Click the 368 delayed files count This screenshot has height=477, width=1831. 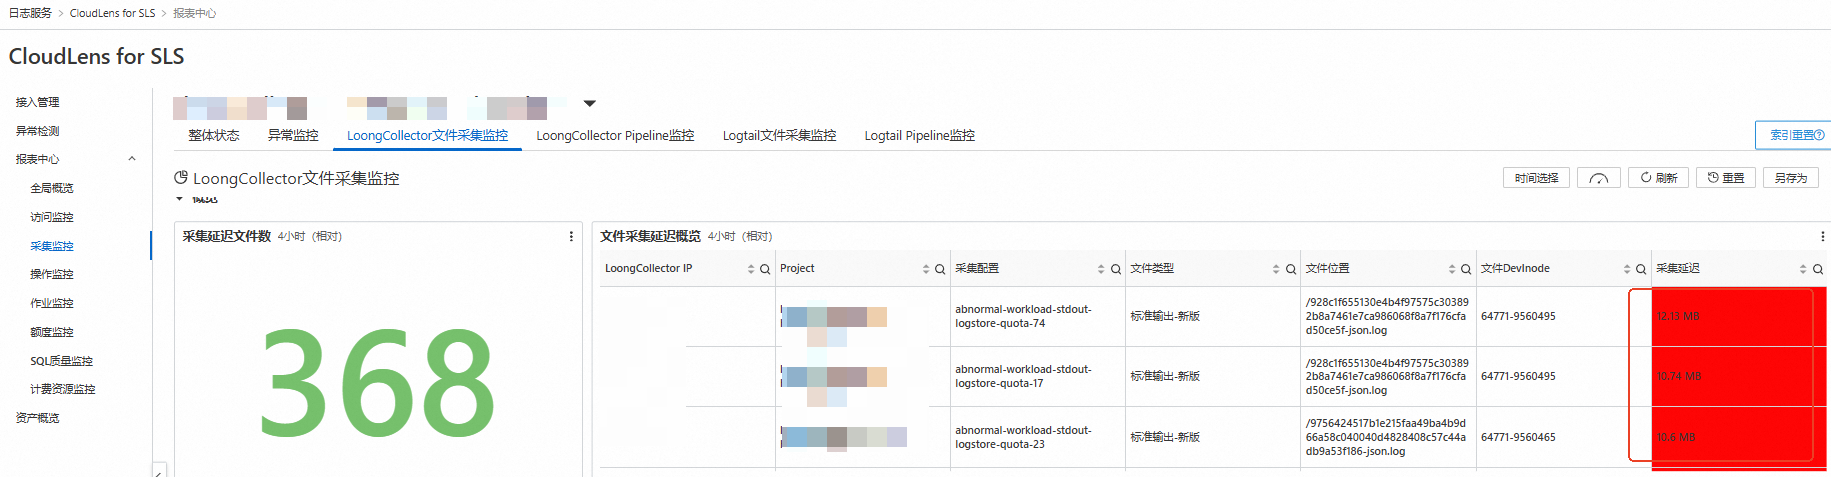click(x=377, y=386)
